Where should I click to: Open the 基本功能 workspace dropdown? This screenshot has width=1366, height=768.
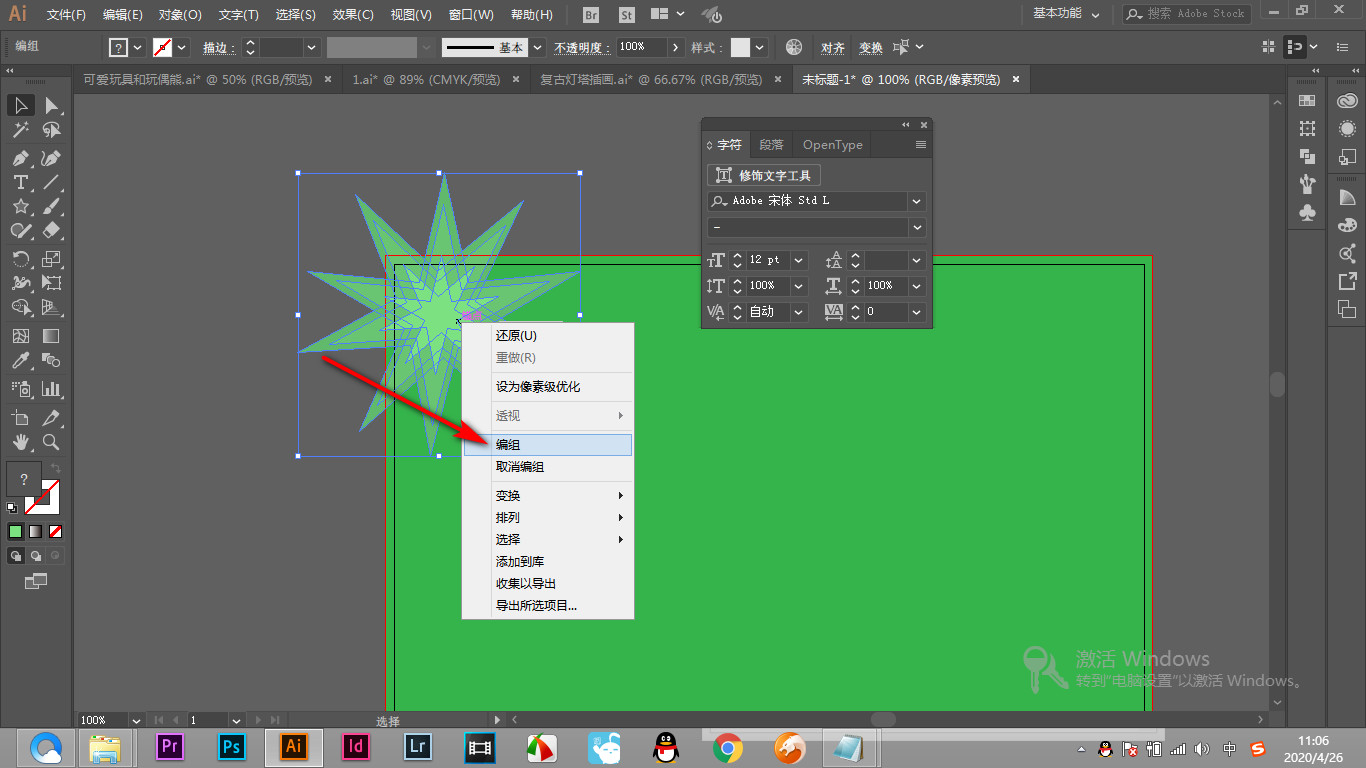pos(1067,14)
